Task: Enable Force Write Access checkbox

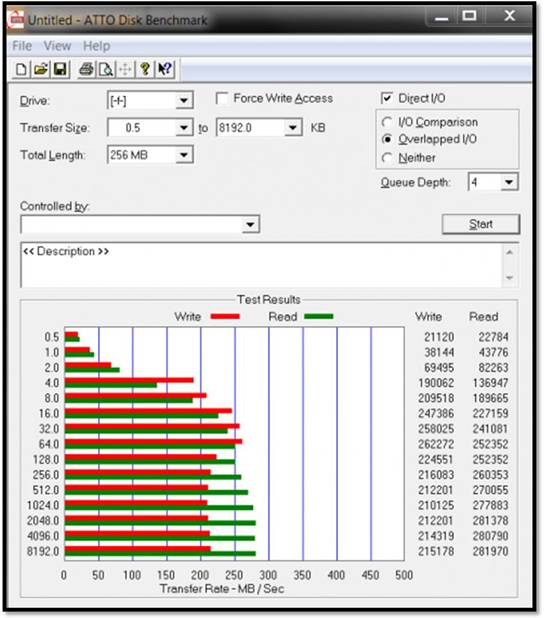Action: click(x=222, y=98)
